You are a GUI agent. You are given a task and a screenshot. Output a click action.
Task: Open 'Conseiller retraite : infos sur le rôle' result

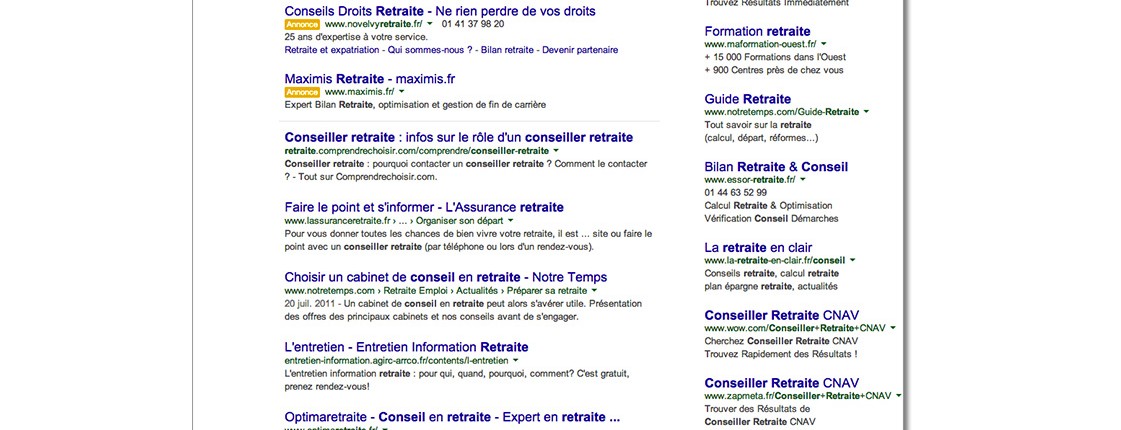[458, 137]
